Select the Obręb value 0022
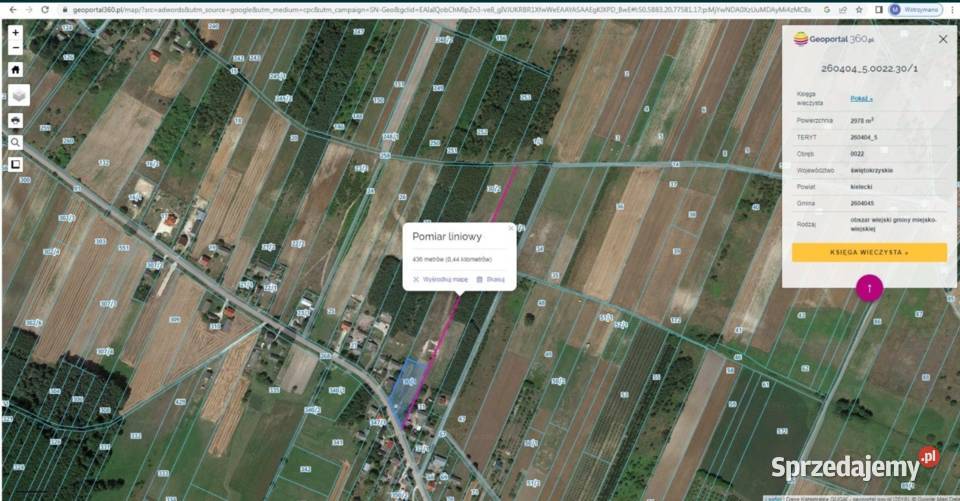The height and width of the screenshot is (501, 960). (x=857, y=154)
